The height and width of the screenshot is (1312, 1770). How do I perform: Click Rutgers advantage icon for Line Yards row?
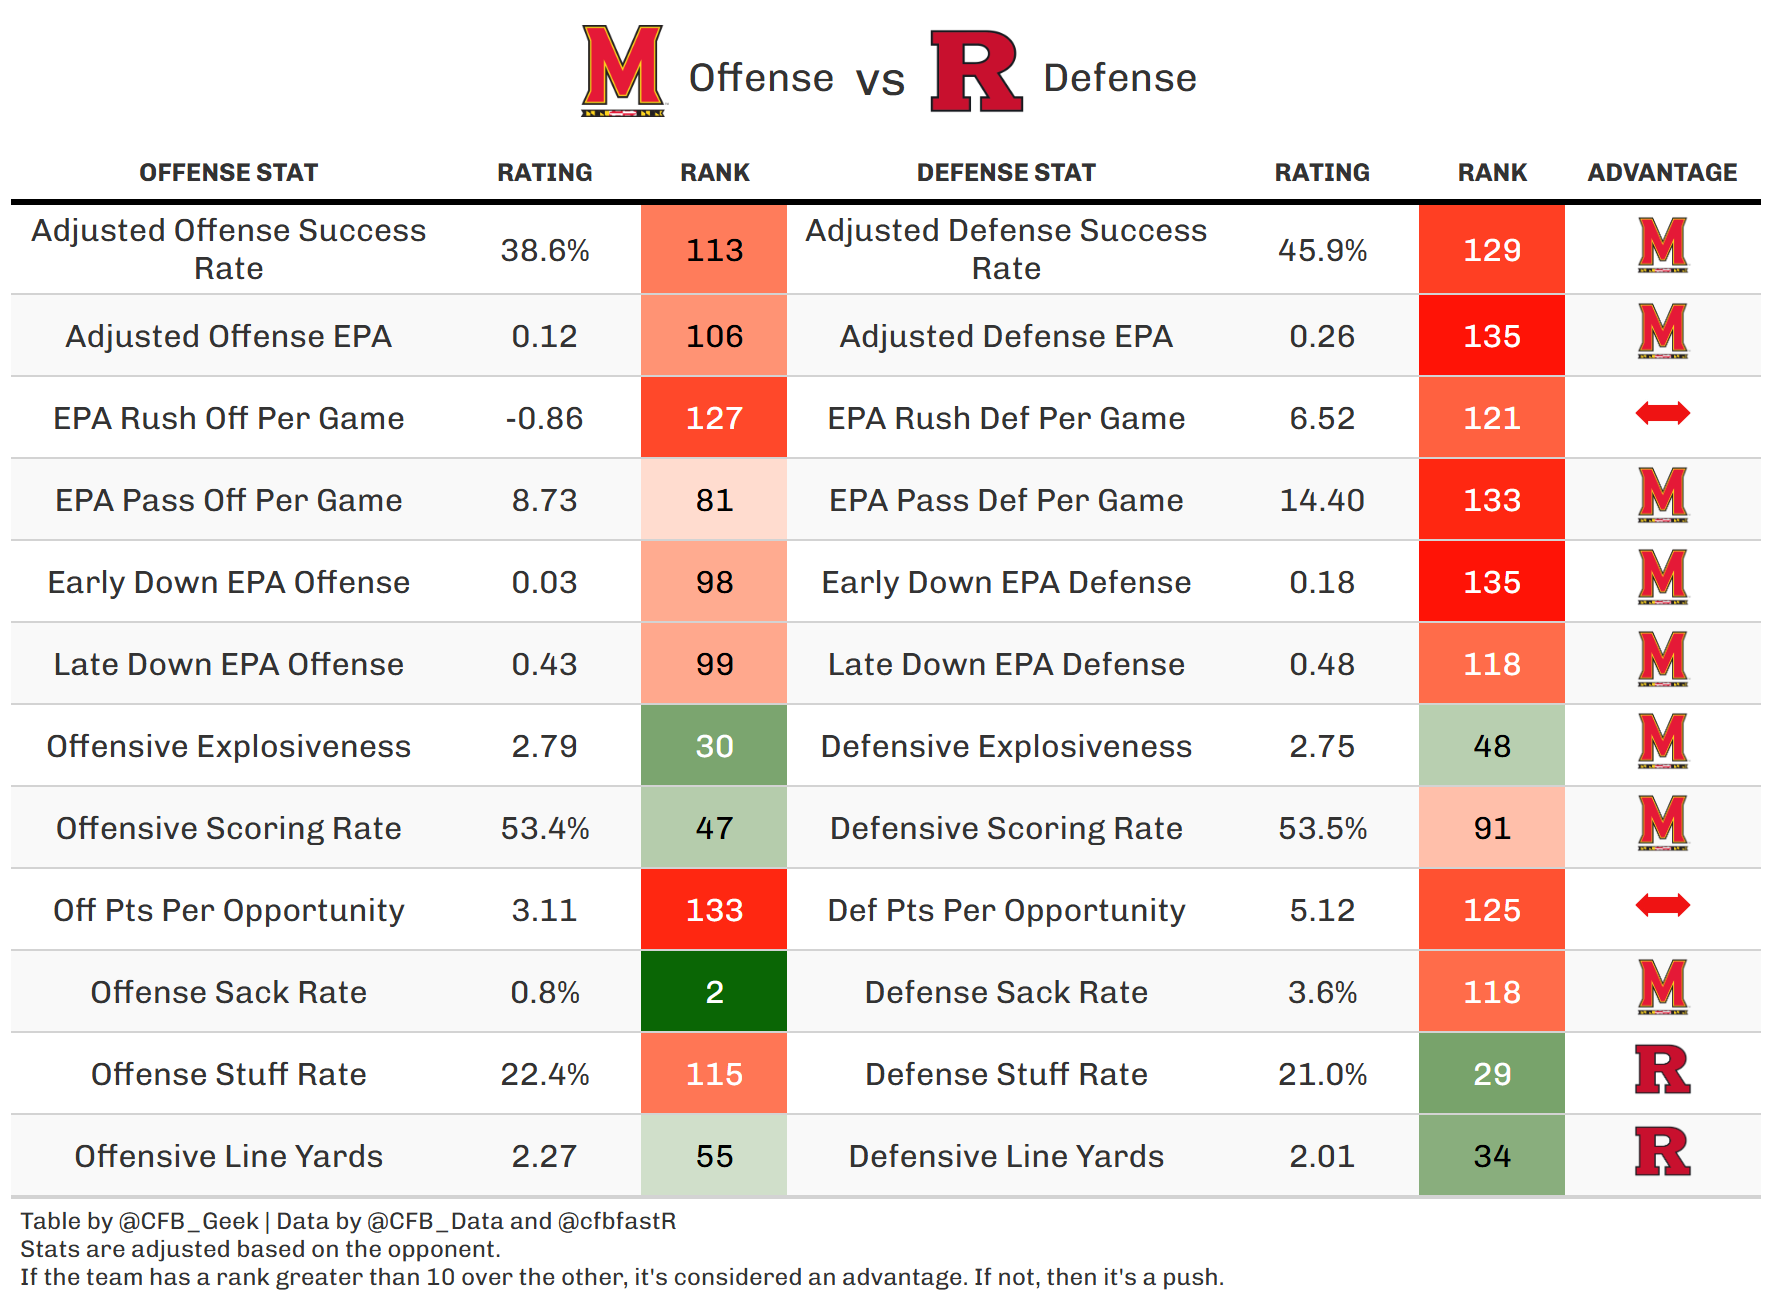click(x=1662, y=1151)
